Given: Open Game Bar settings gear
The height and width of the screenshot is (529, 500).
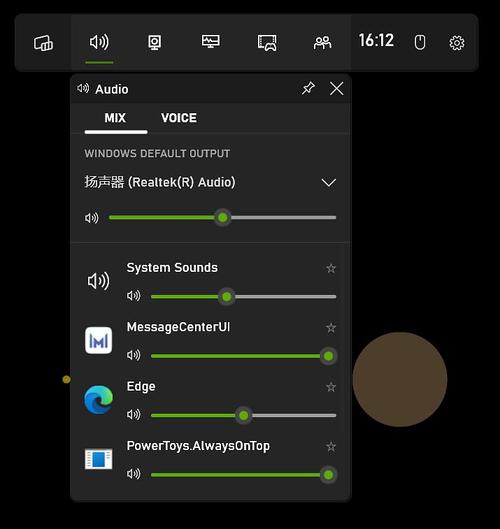Looking at the screenshot, I should tap(457, 43).
